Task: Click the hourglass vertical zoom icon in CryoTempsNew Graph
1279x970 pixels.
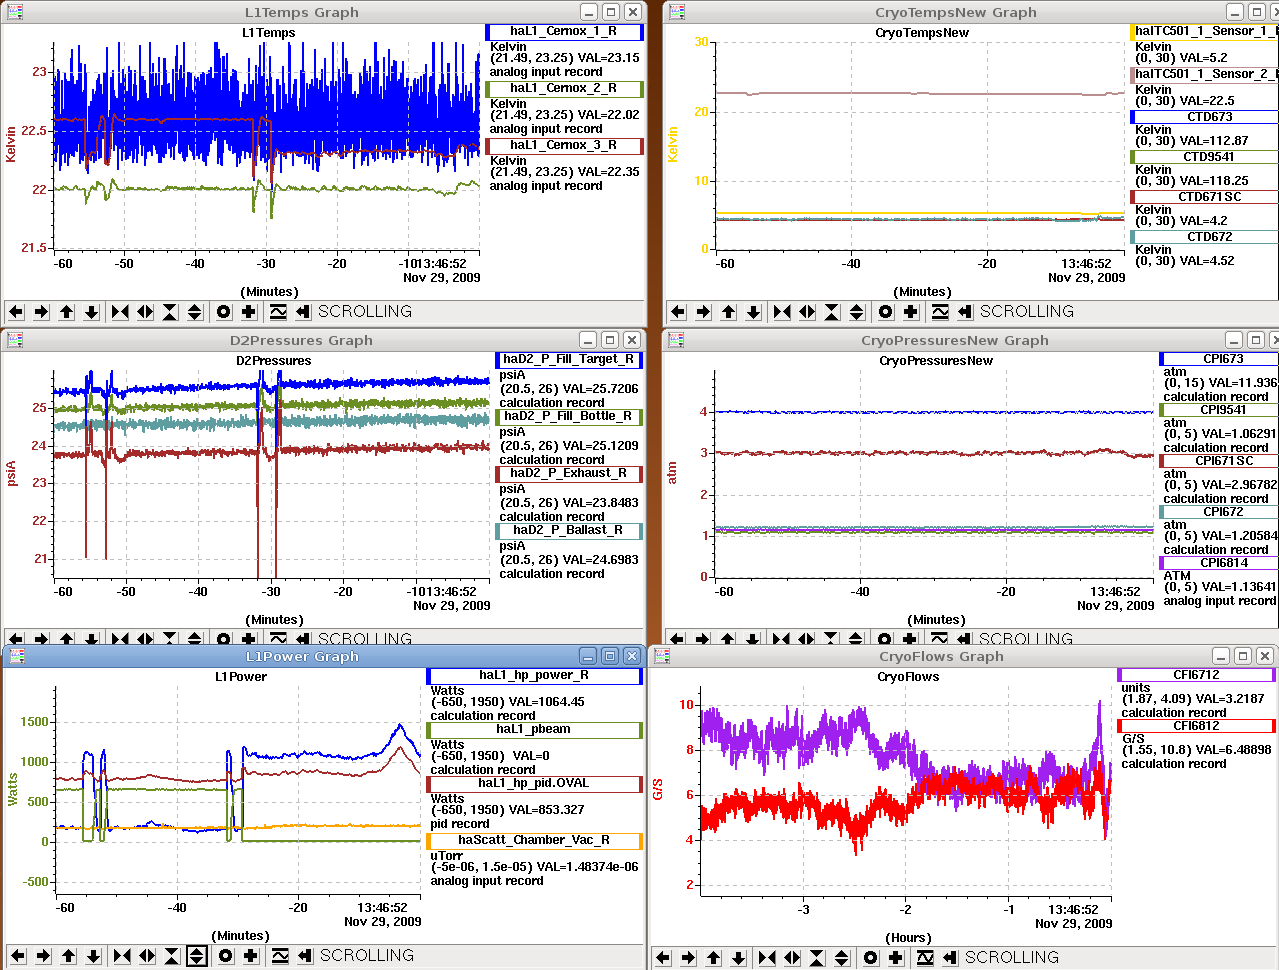Action: (x=832, y=312)
